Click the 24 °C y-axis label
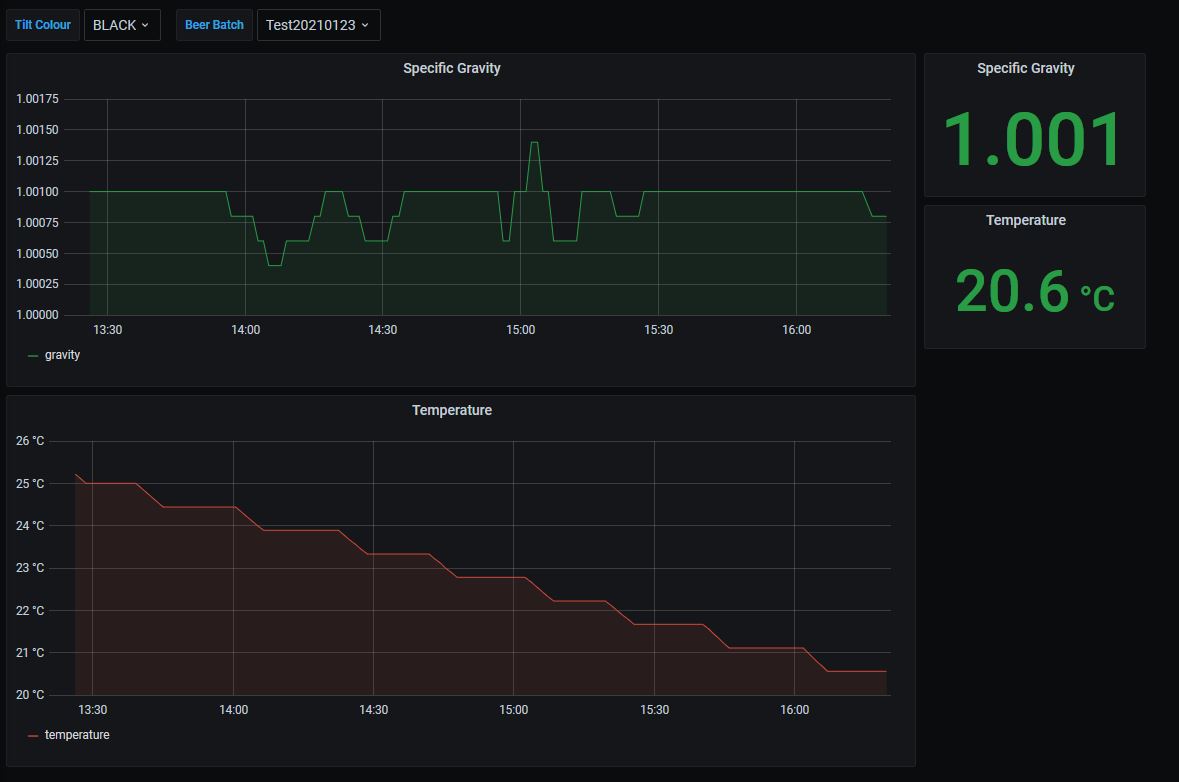The height and width of the screenshot is (782, 1179). click(x=30, y=526)
